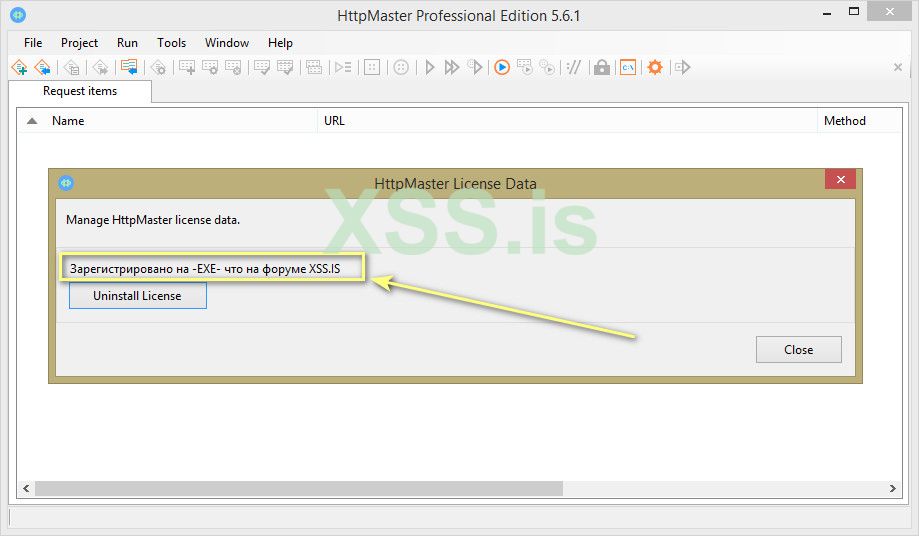919x536 pixels.
Task: Click the registered-to license text line
Action: [x=205, y=269]
